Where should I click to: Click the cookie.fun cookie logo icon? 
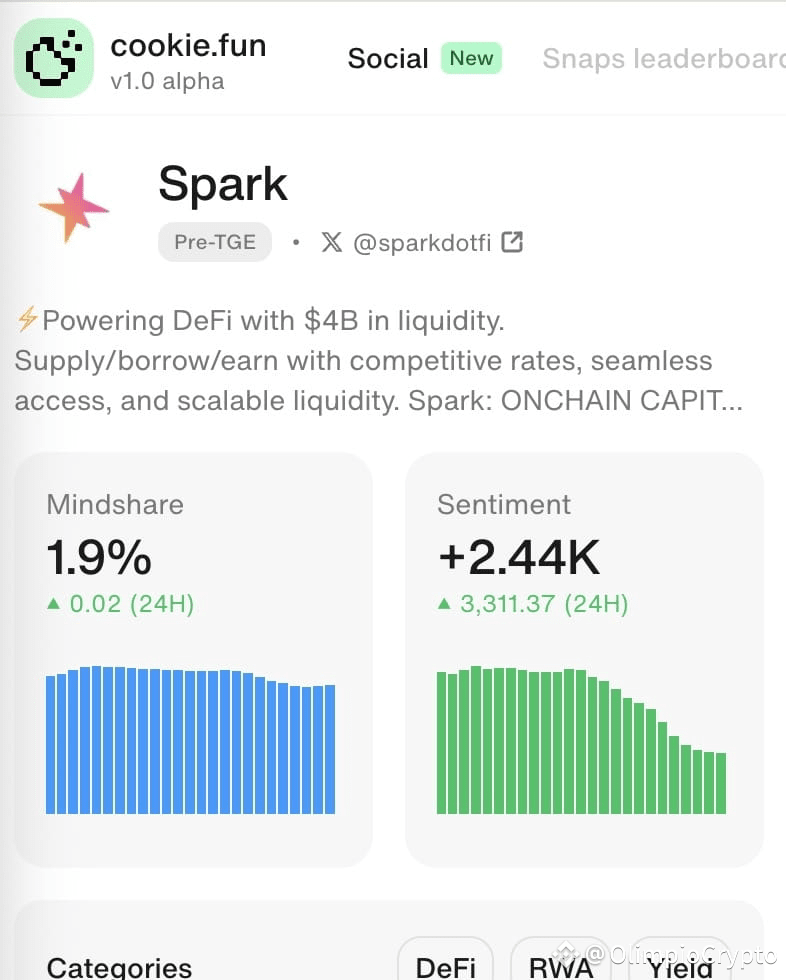tap(54, 58)
